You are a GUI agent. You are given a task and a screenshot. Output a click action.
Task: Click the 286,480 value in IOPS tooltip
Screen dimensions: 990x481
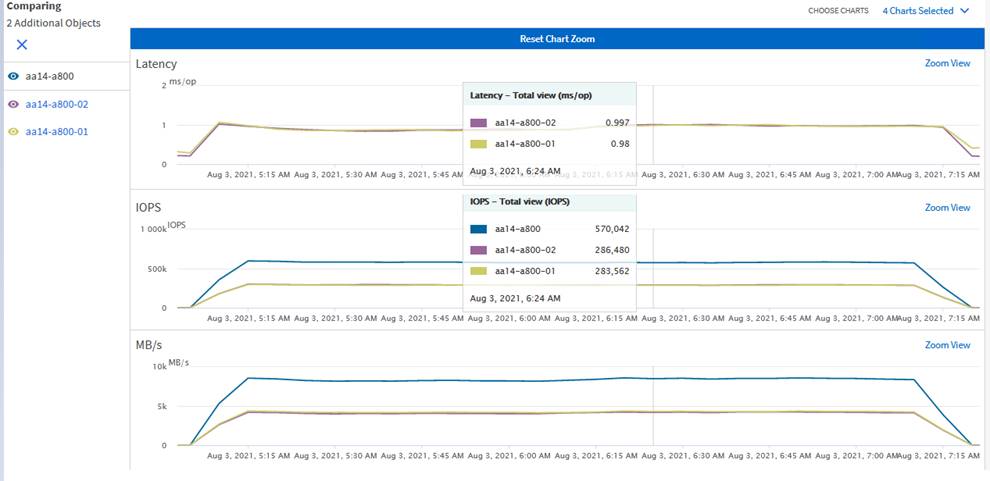(x=612, y=250)
